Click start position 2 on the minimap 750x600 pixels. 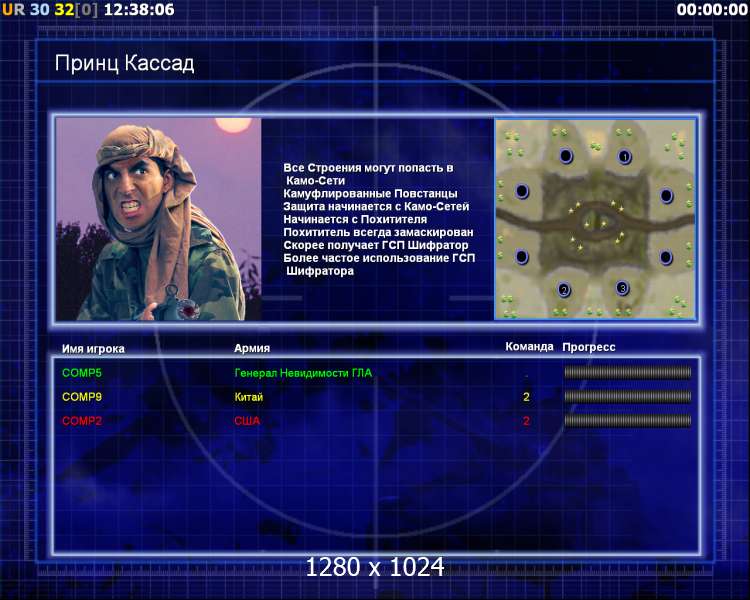tap(564, 289)
